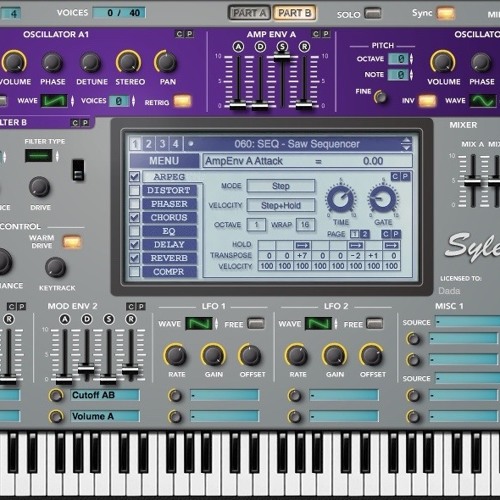Change LFO 1 waveform selector arrows
The width and height of the screenshot is (500, 500).
pyautogui.click(x=217, y=323)
